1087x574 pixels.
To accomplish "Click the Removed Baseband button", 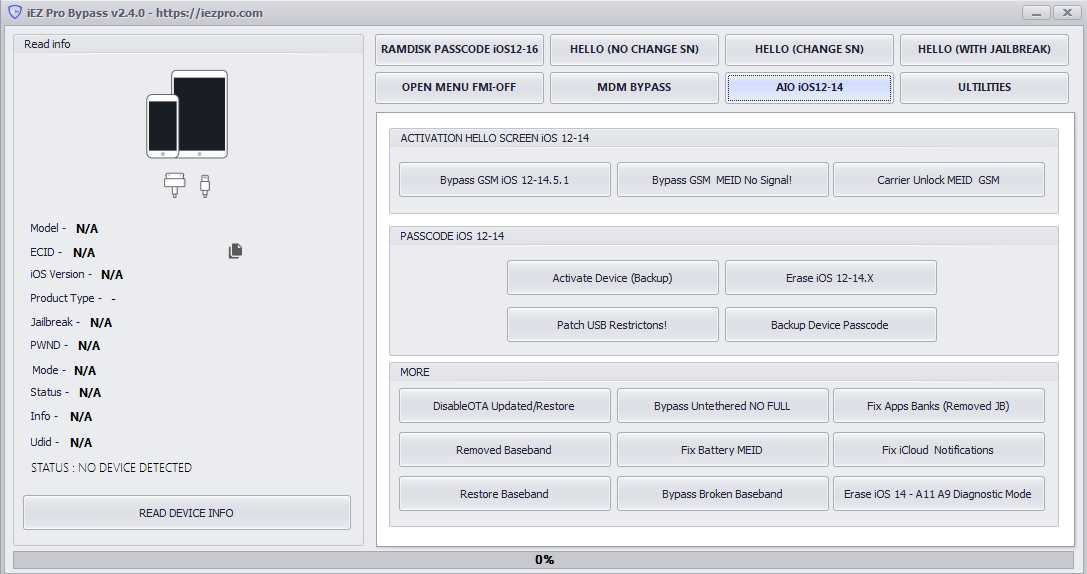I will 505,450.
